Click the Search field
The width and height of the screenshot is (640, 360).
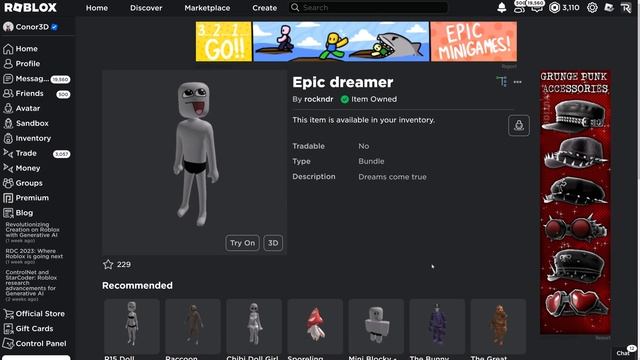368,7
